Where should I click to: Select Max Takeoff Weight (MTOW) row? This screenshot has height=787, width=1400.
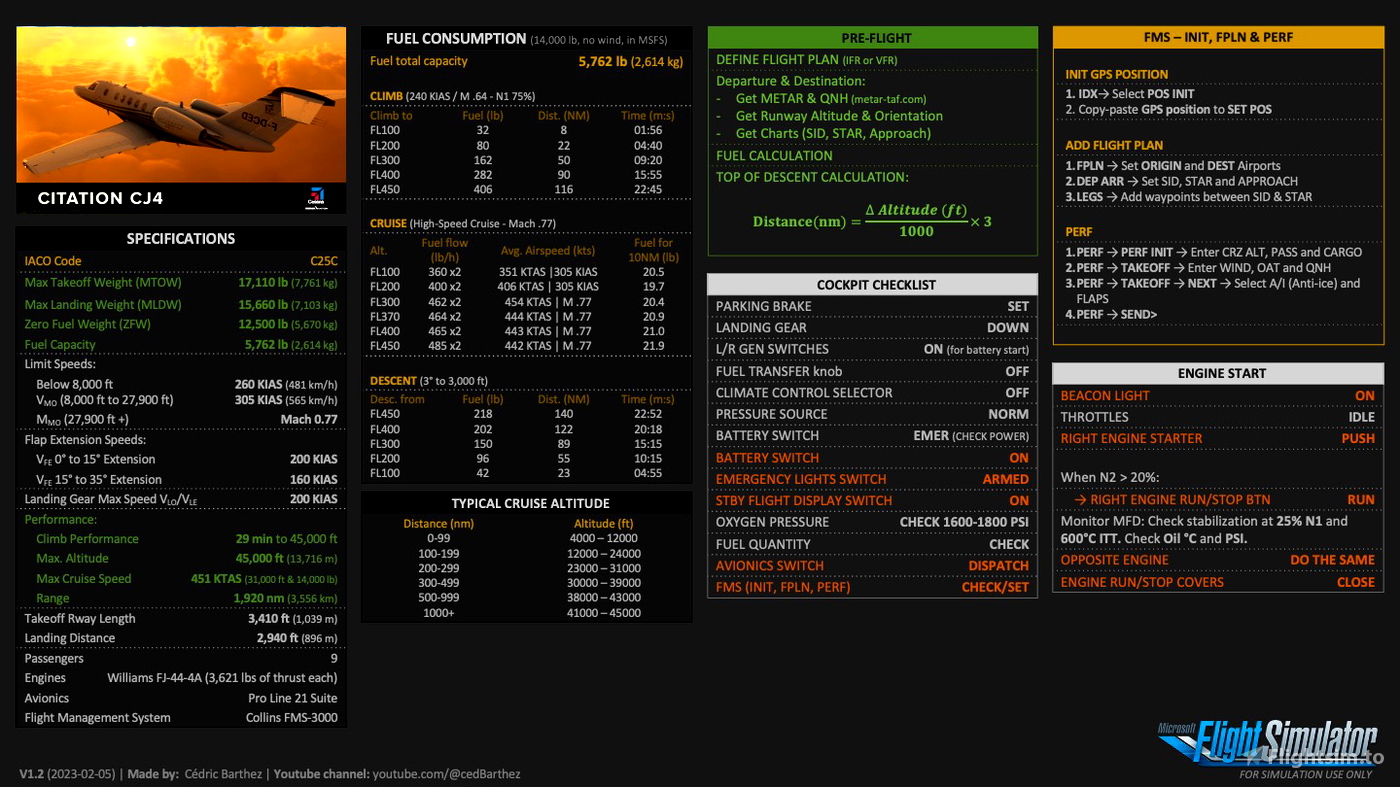[181, 283]
